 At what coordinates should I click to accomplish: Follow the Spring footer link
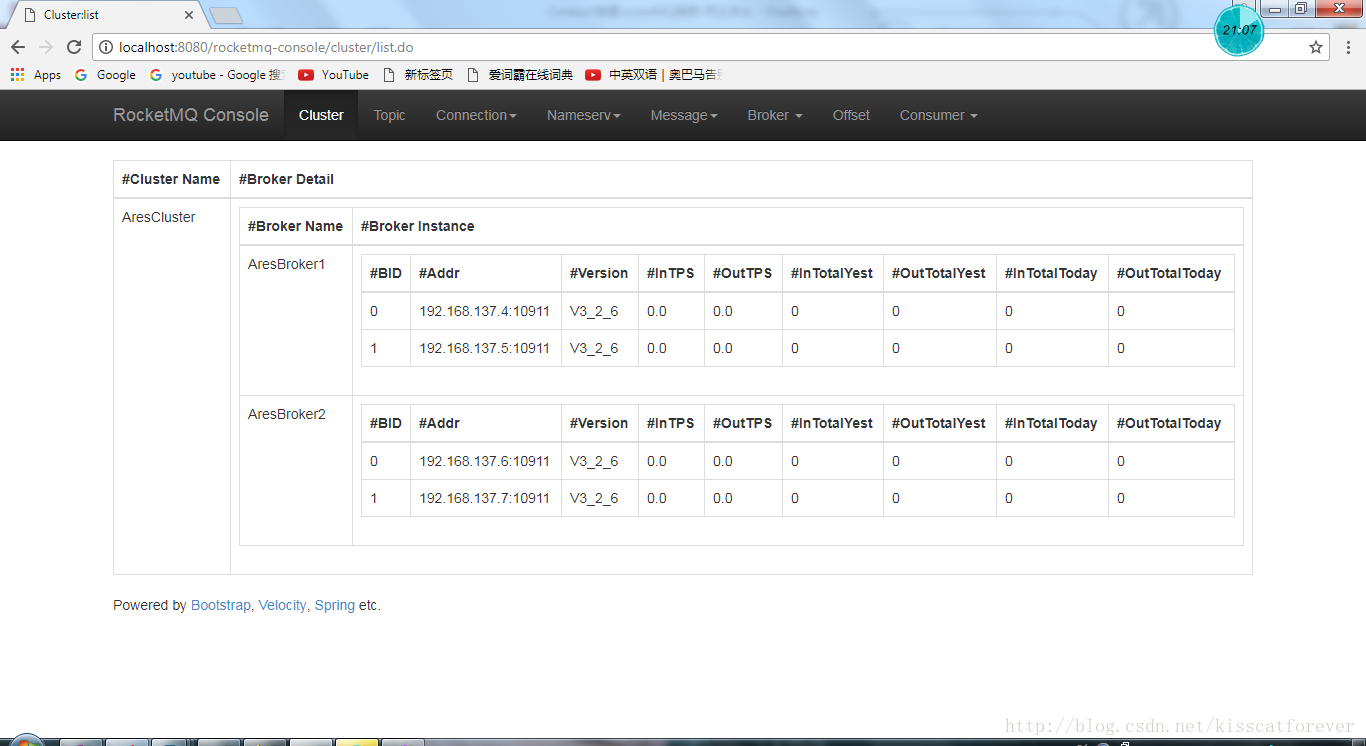335,605
